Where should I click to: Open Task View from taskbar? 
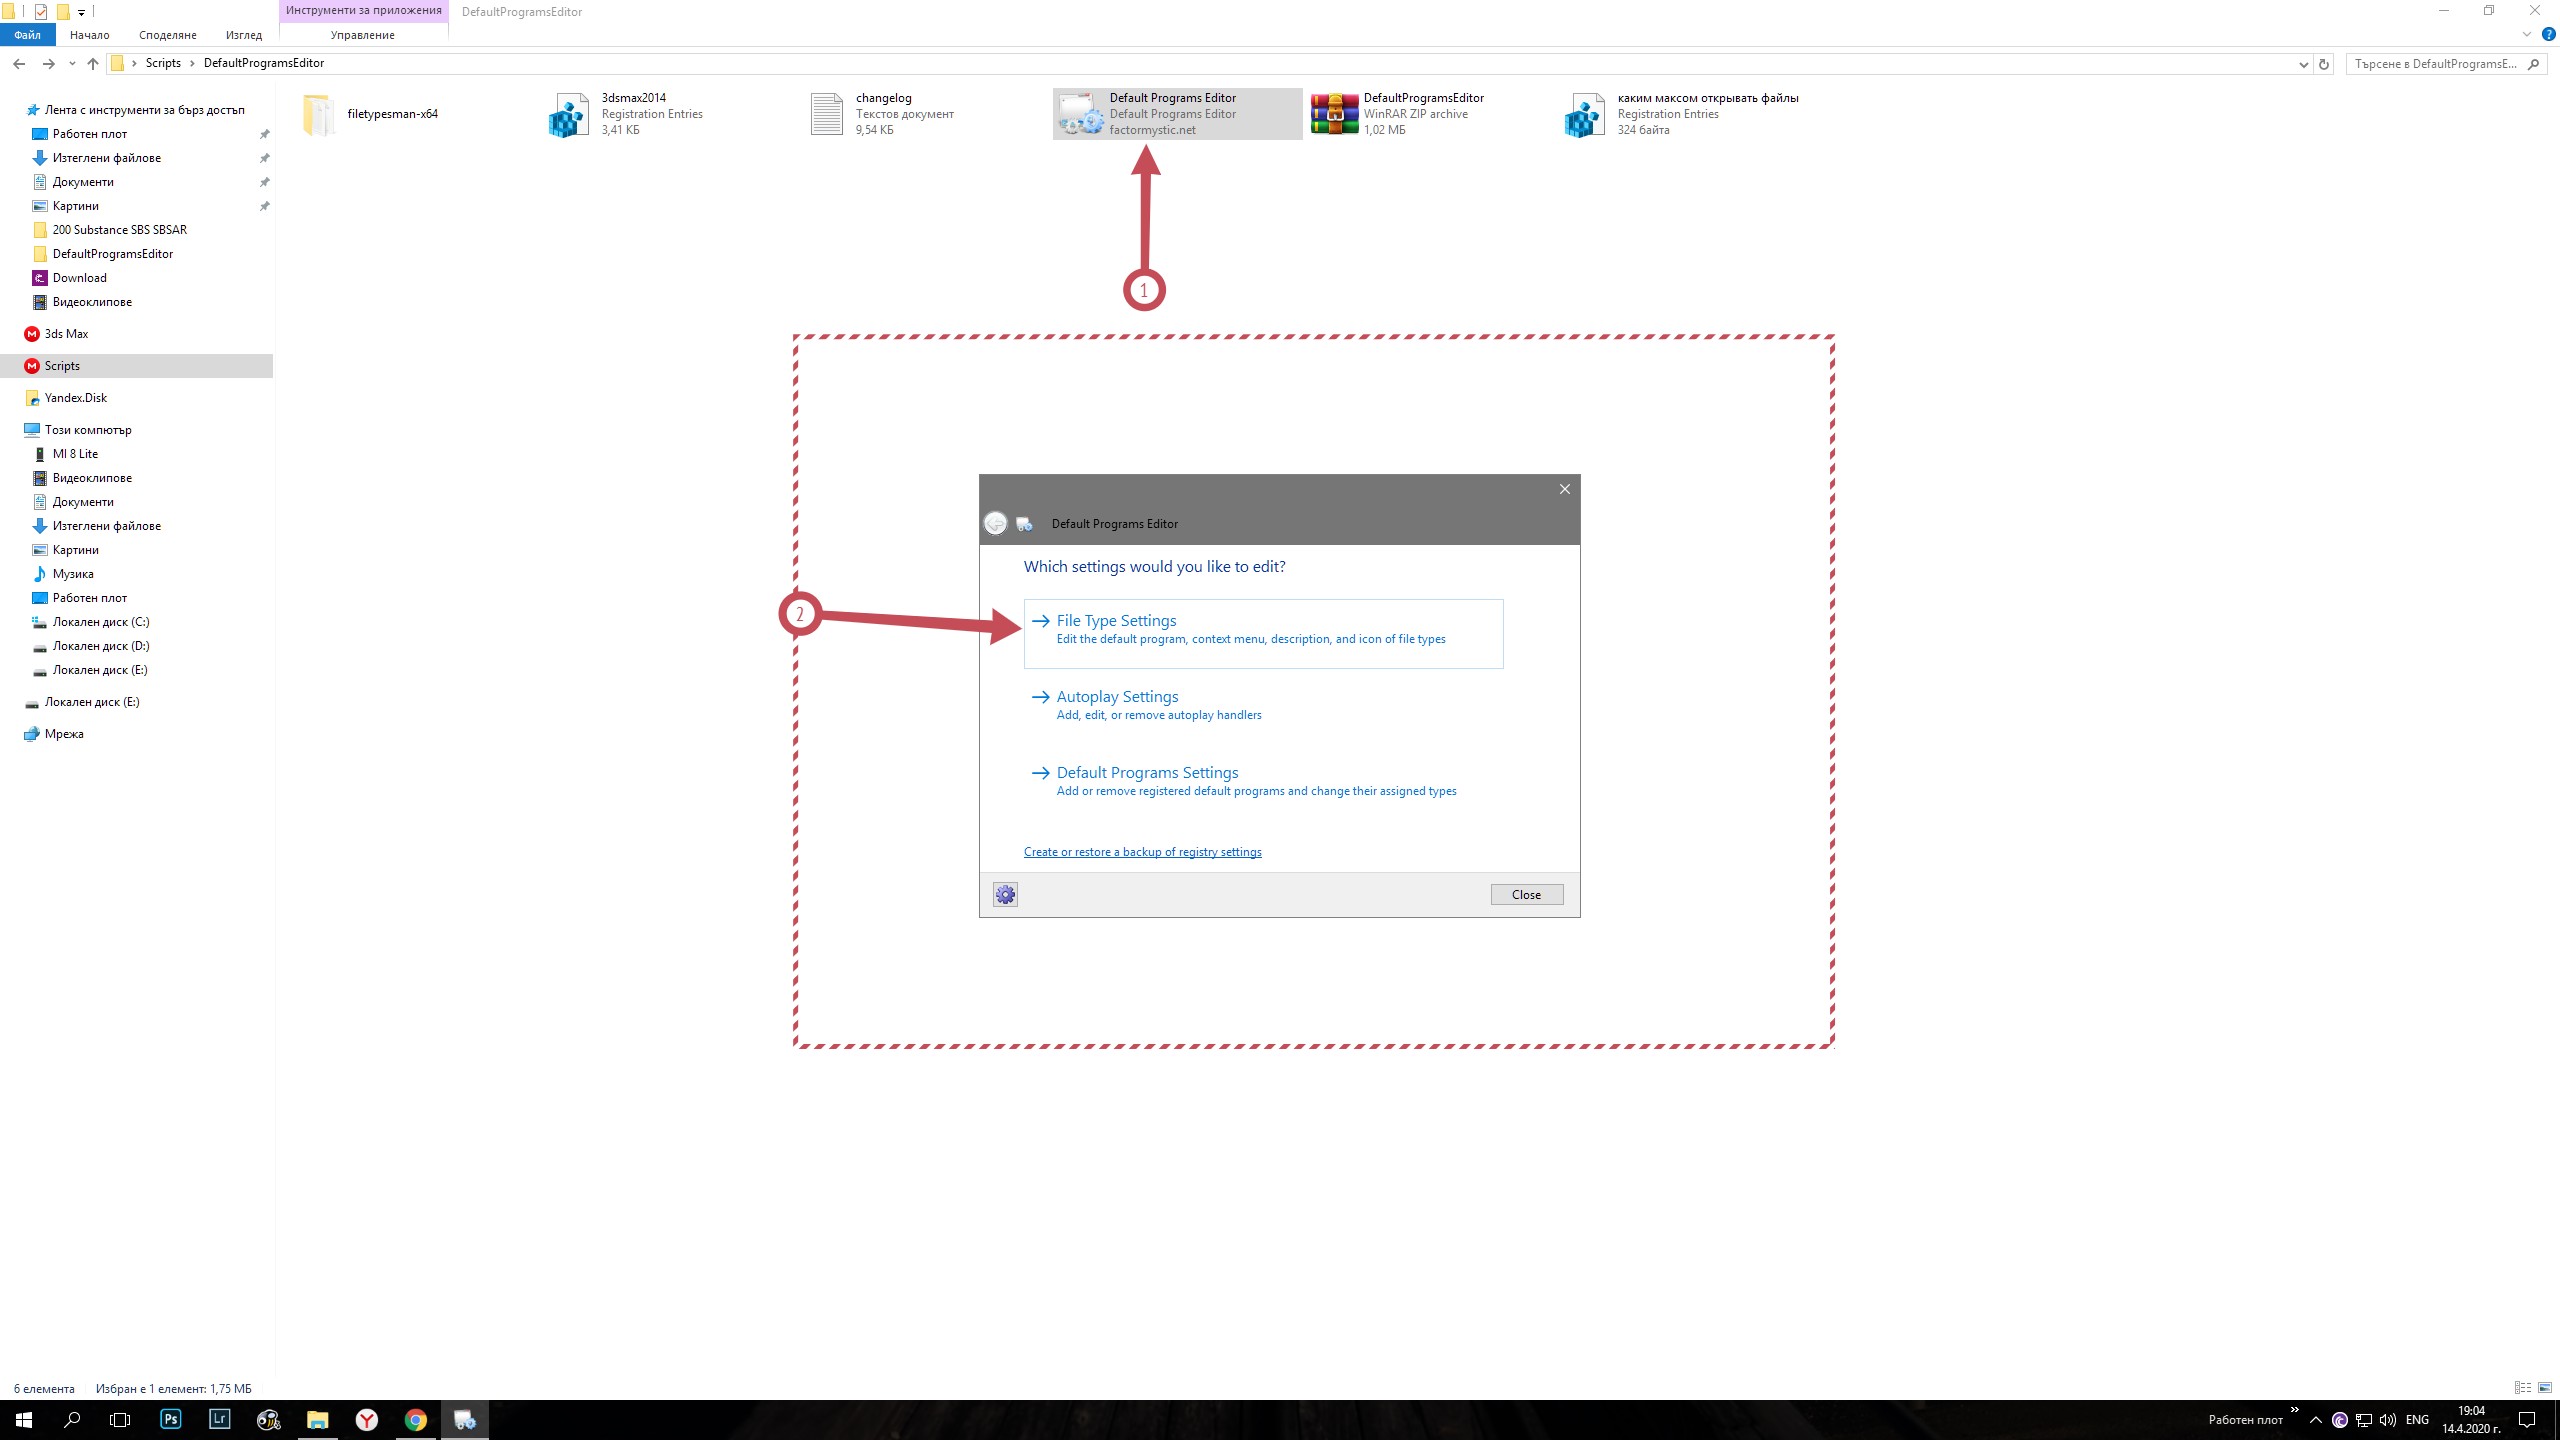120,1419
